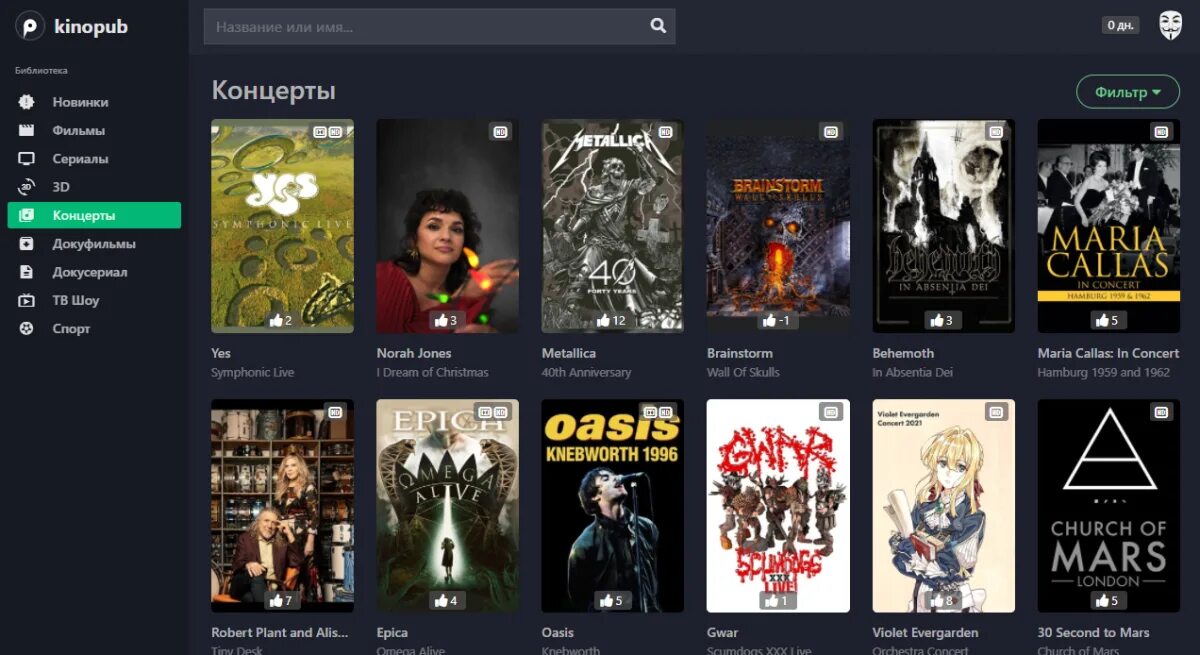The height and width of the screenshot is (655, 1200).
Task: Open the Behemoth In Absentia Dei poster
Action: (x=943, y=226)
